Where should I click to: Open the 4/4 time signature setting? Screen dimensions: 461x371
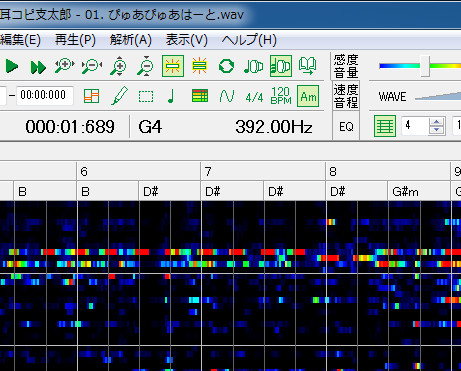tap(254, 97)
